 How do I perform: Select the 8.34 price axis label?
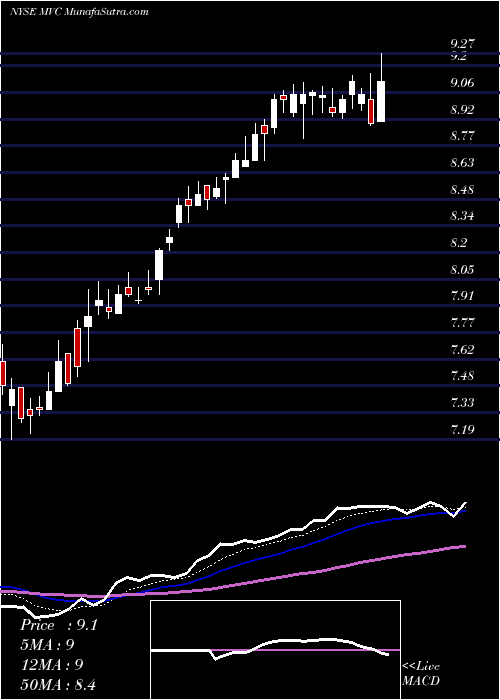pyautogui.click(x=463, y=216)
